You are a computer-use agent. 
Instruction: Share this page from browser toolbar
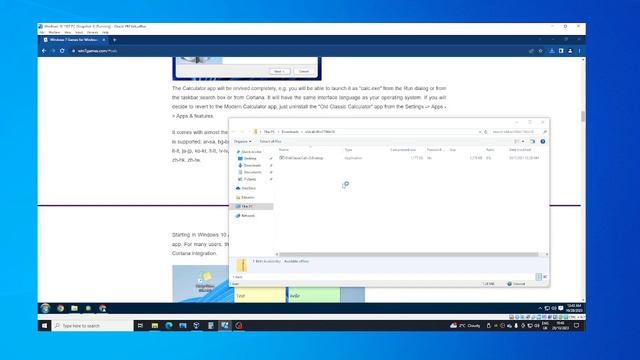tap(531, 51)
